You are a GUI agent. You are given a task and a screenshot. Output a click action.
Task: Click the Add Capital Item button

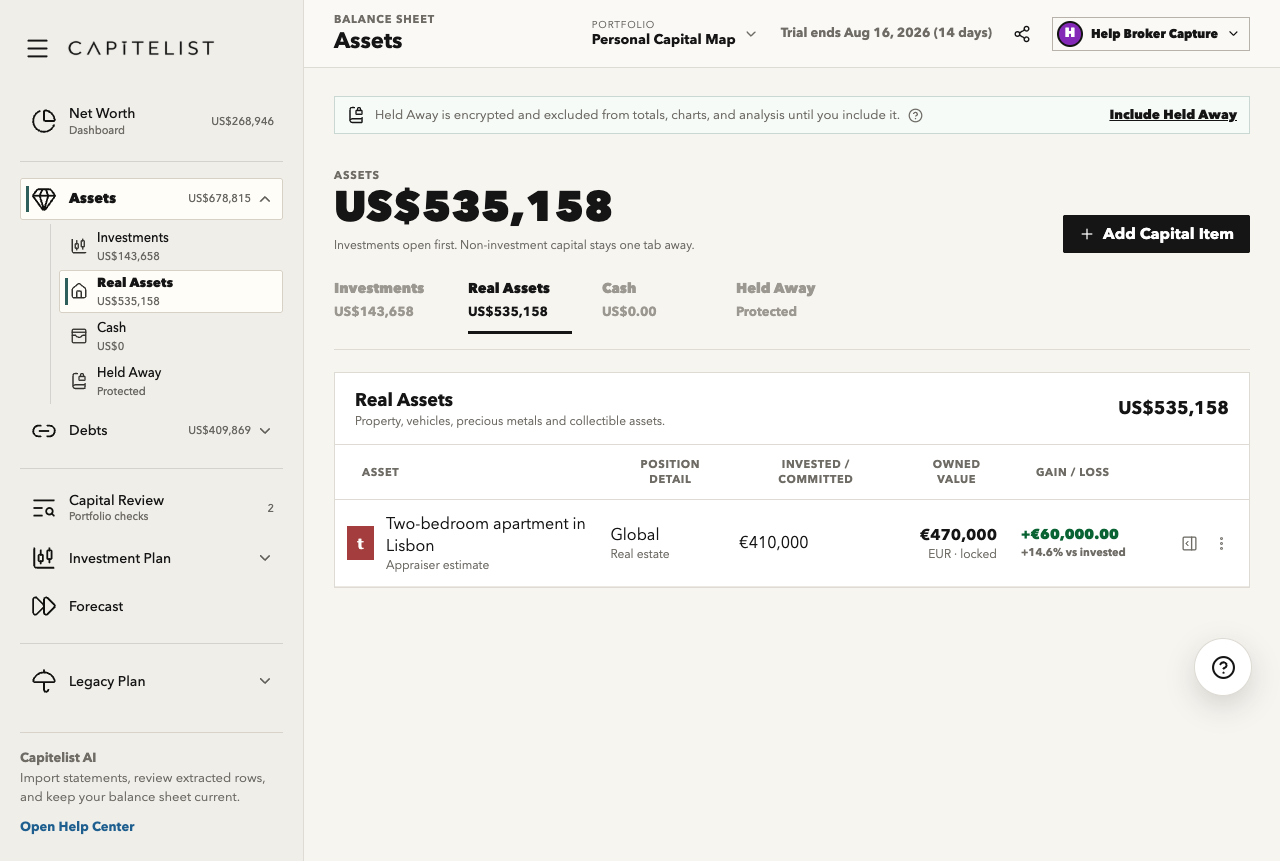click(1156, 234)
